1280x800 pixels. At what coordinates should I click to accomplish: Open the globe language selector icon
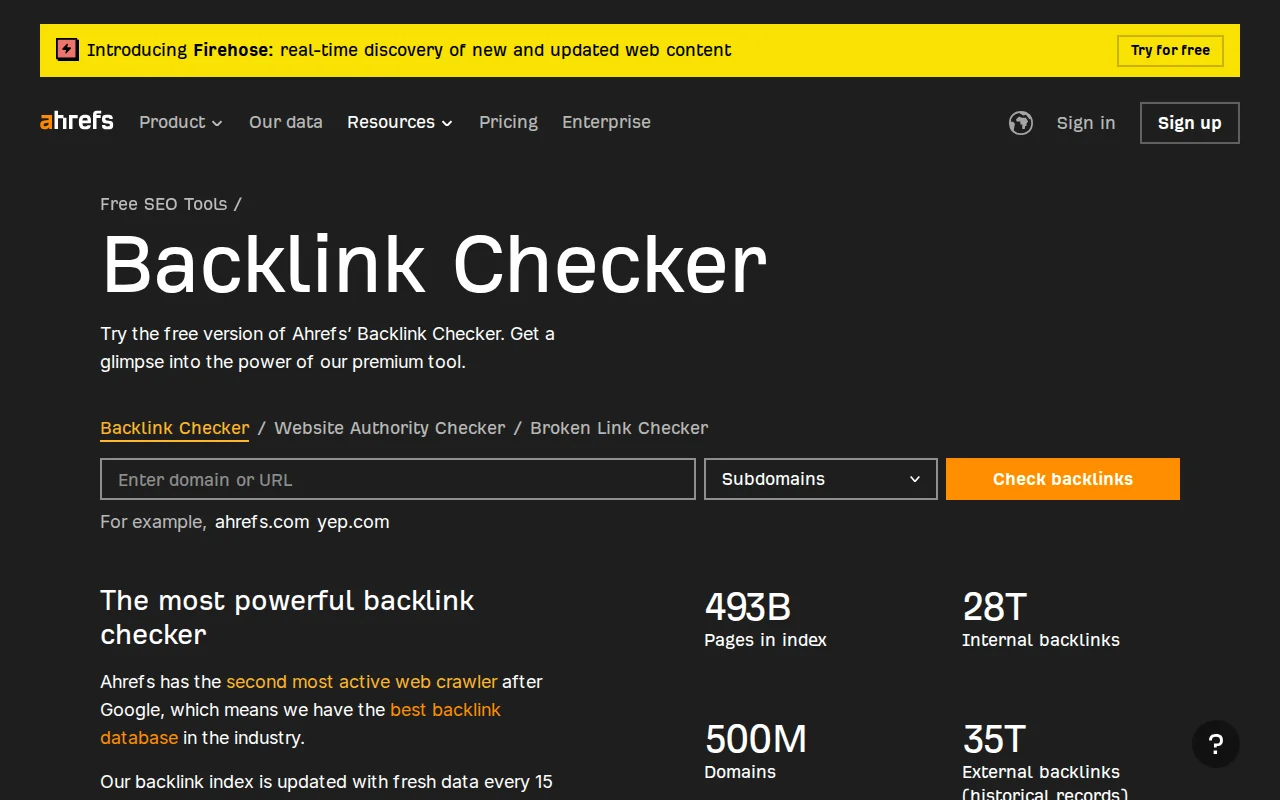click(x=1020, y=122)
